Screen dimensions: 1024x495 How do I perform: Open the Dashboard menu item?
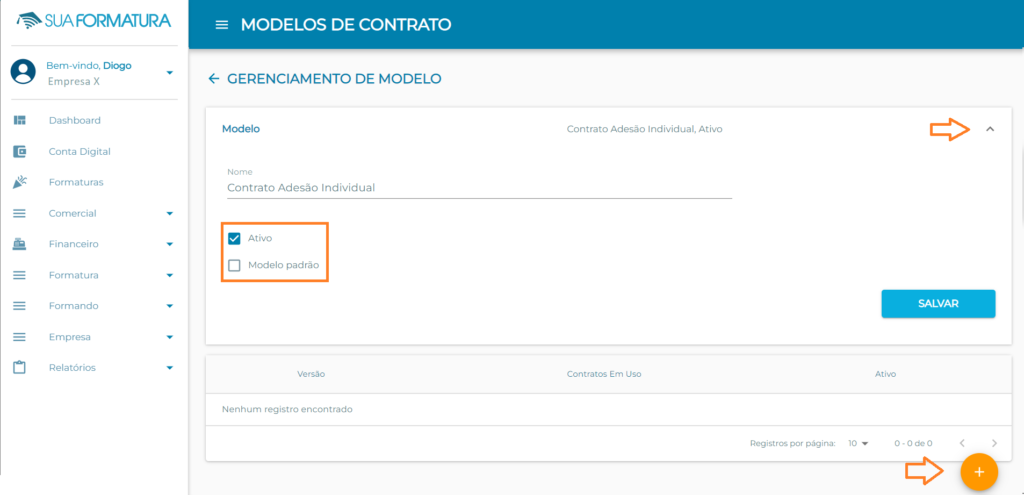[74, 120]
